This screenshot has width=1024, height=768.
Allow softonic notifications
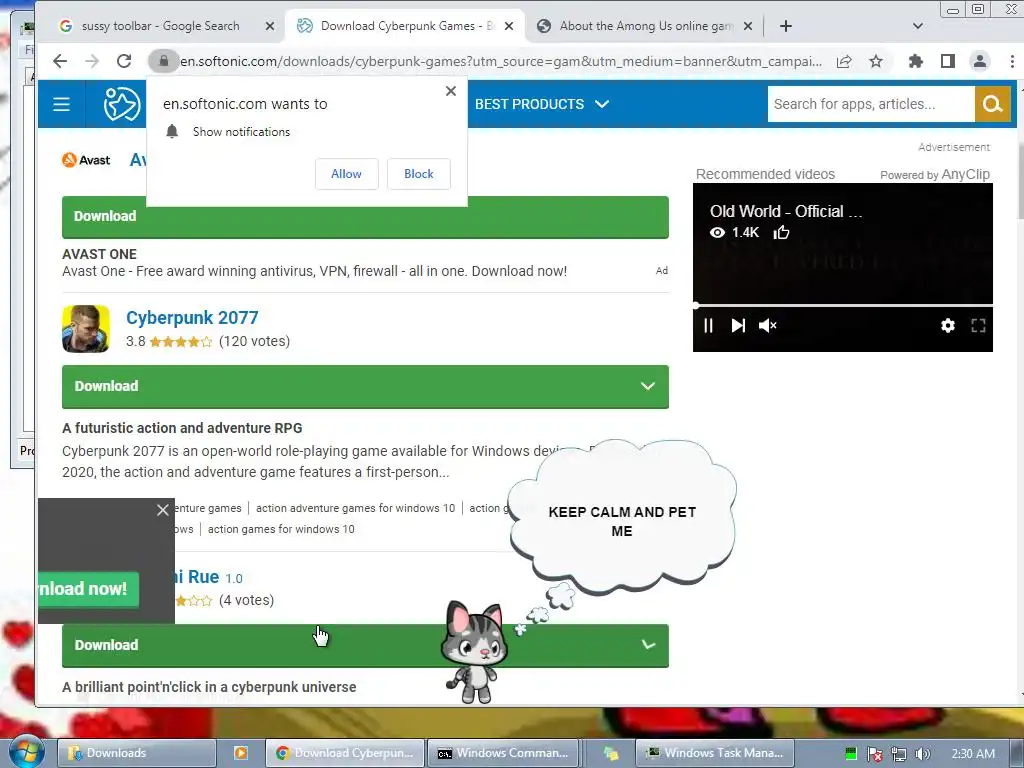[x=346, y=174]
